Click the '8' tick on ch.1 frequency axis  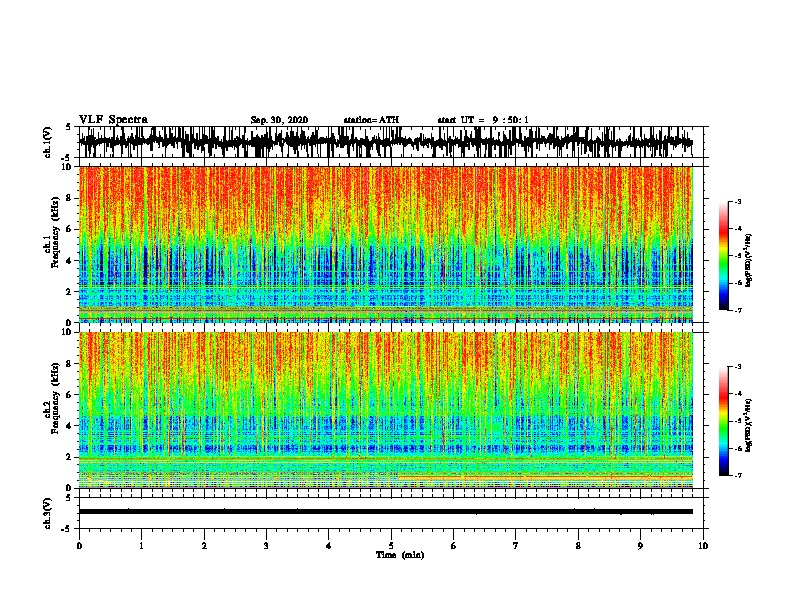71,198
